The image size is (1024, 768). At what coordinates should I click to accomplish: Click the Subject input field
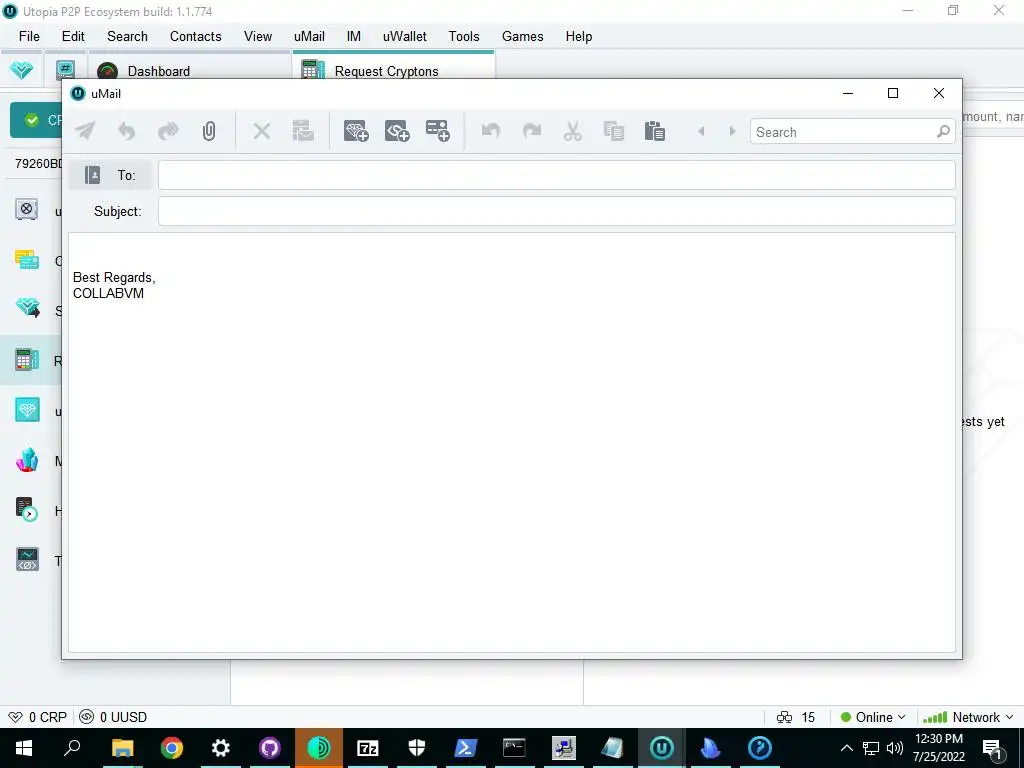click(x=556, y=211)
